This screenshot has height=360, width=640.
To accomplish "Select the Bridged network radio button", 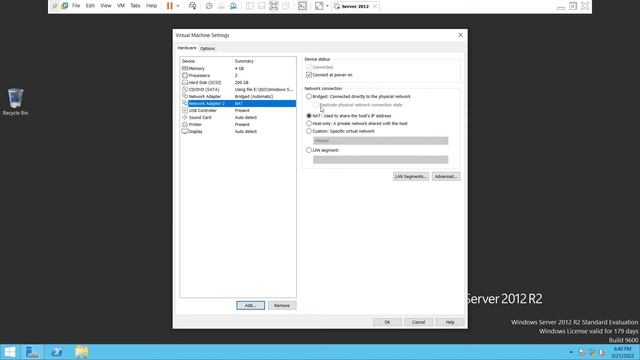I will coord(309,97).
